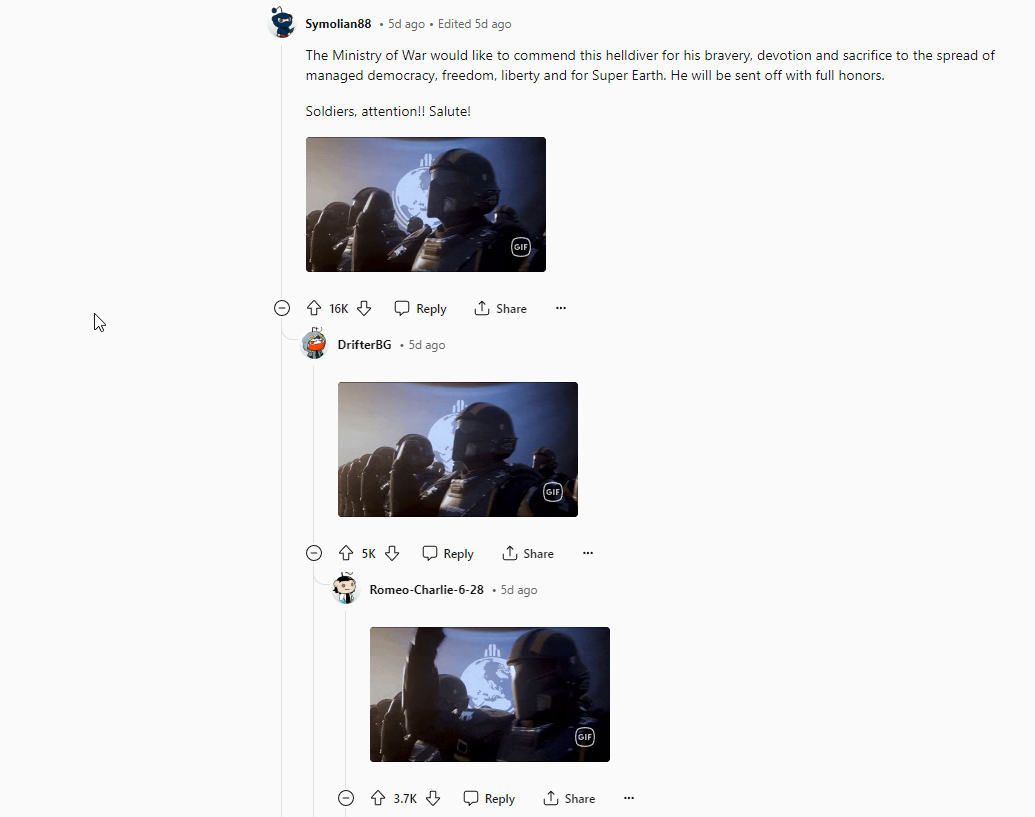The image size is (1035, 817).
Task: Open DrifterBG's avatar icon
Action: pyautogui.click(x=314, y=343)
